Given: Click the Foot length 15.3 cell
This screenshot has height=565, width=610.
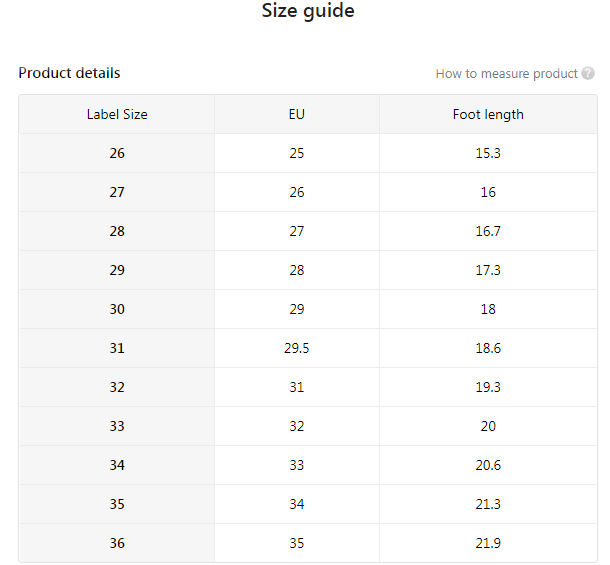Looking at the screenshot, I should [x=488, y=154].
